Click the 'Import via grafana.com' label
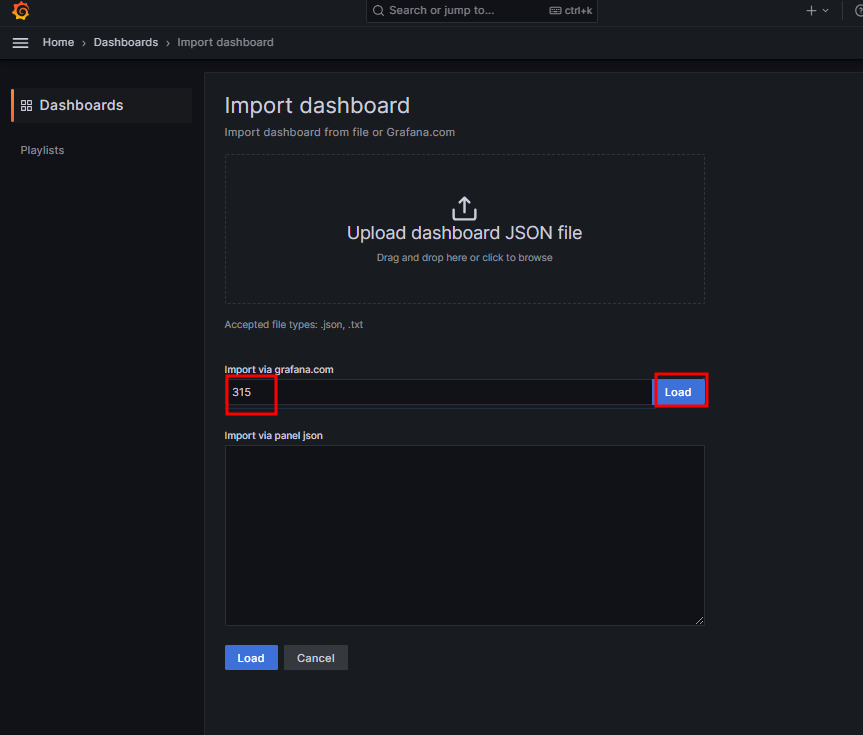Image resolution: width=863 pixels, height=735 pixels. coord(279,369)
